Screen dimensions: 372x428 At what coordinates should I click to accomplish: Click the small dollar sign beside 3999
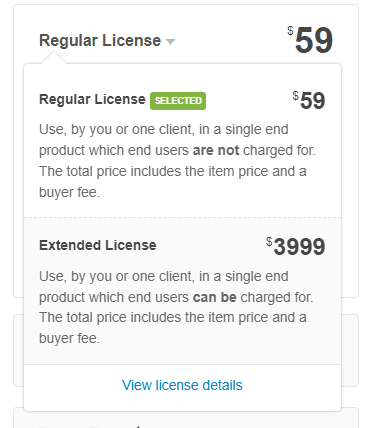click(x=269, y=241)
